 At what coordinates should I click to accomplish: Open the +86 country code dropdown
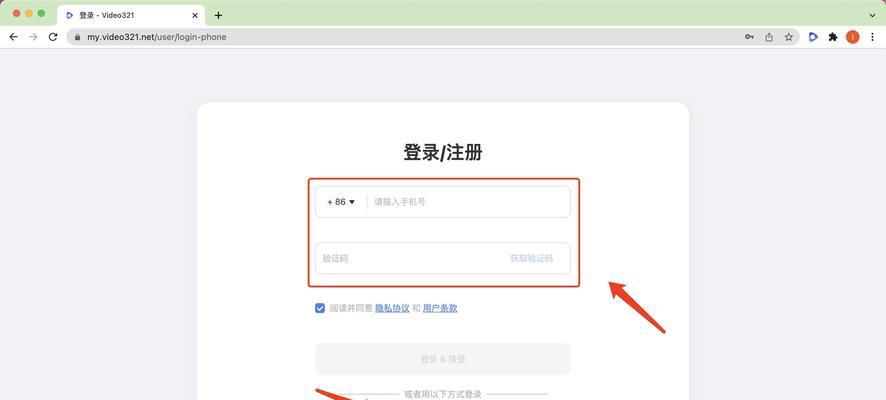coord(341,202)
